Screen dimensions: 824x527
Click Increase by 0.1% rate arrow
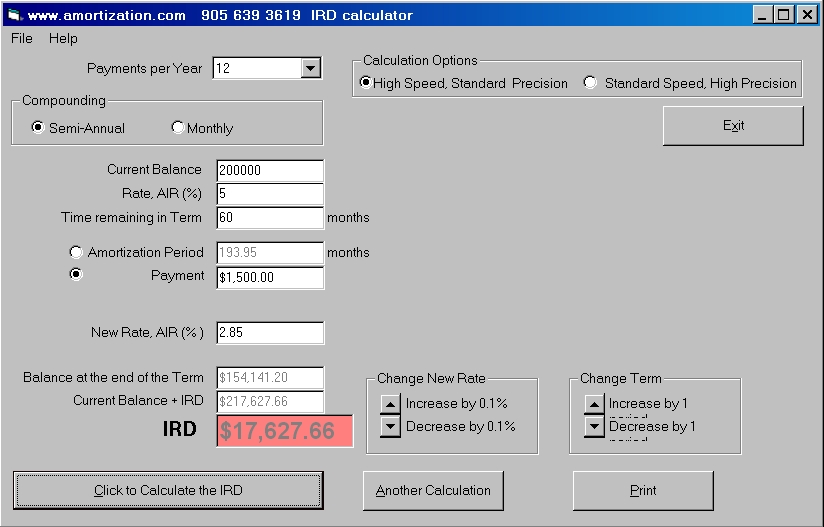(390, 404)
